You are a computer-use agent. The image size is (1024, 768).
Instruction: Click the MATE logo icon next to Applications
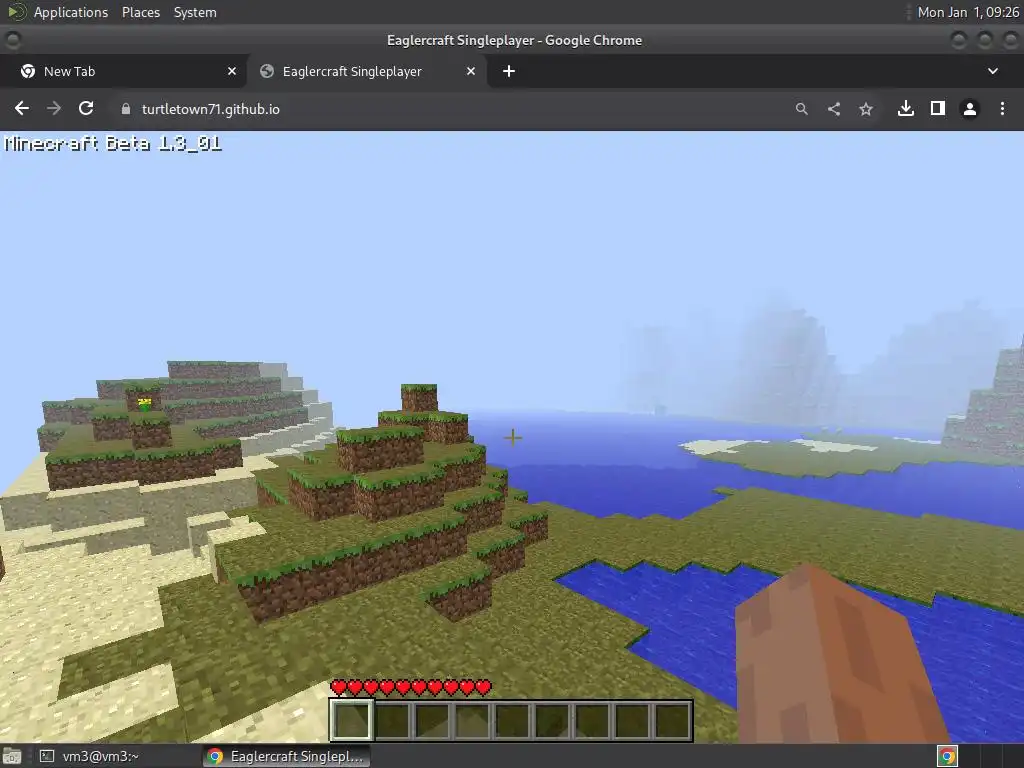pyautogui.click(x=16, y=12)
